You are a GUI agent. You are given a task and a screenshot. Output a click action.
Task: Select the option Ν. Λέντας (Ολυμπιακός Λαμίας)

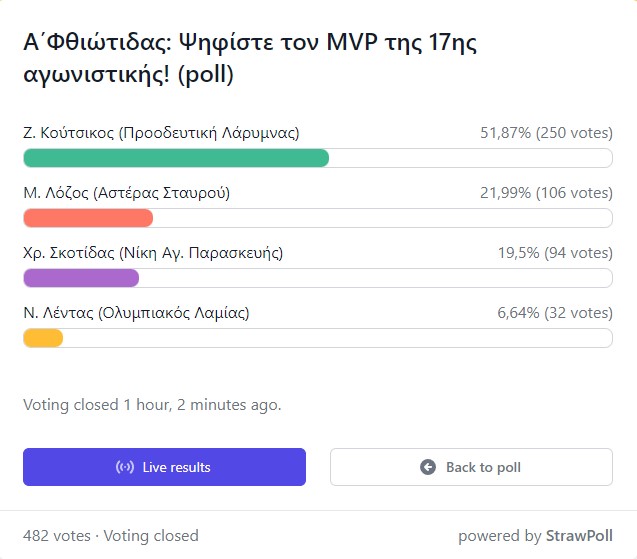136,313
